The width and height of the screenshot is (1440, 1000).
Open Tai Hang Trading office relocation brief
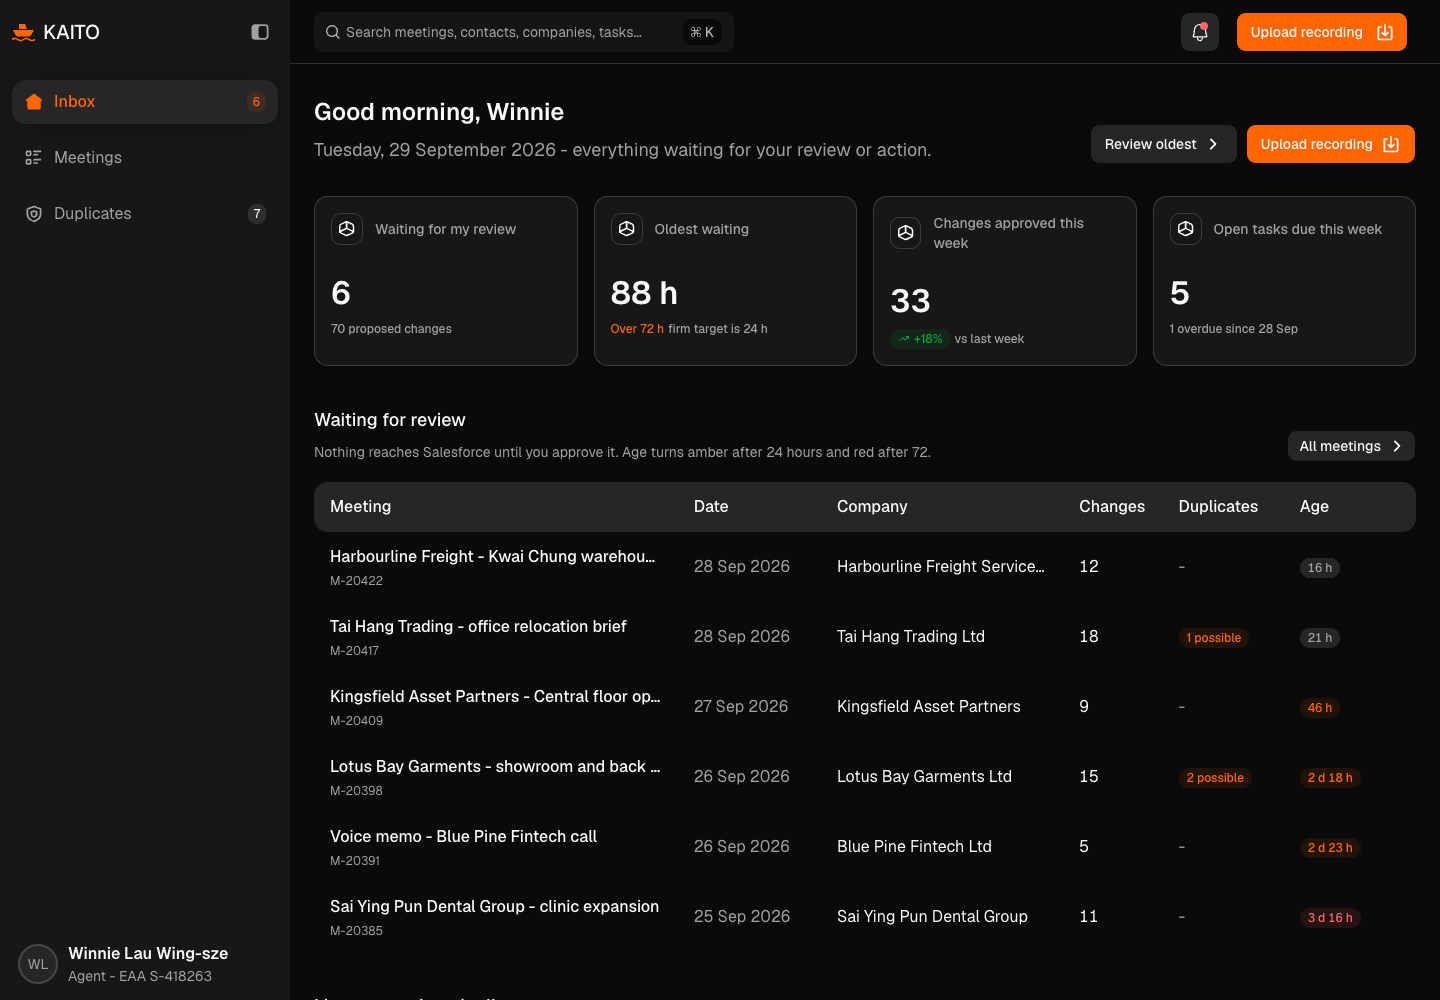pyautogui.click(x=865, y=637)
